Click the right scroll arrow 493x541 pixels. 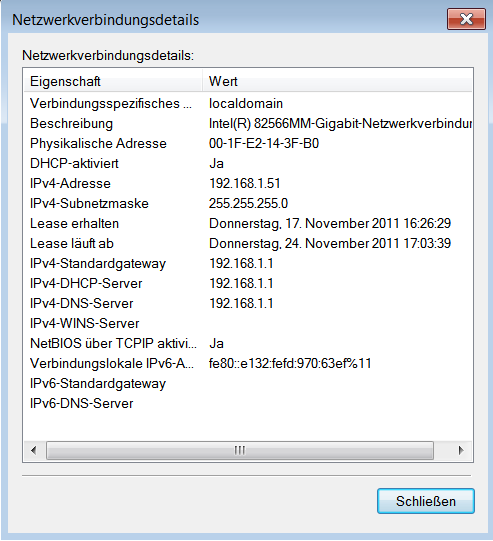pyautogui.click(x=461, y=450)
